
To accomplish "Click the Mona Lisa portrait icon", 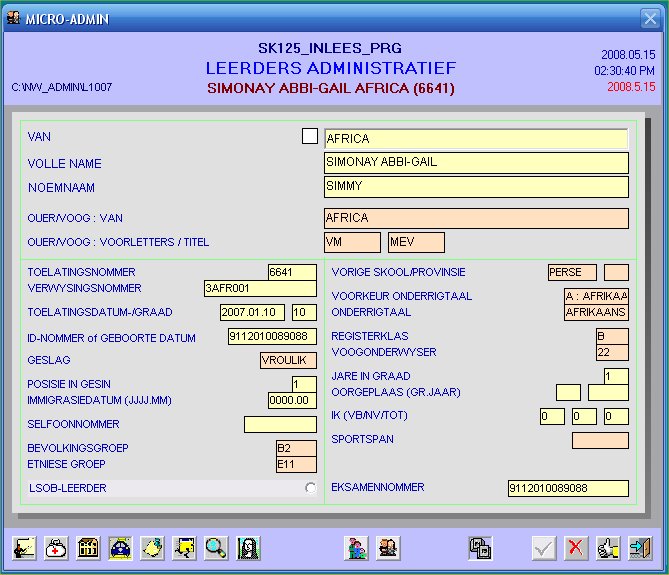I will click(249, 547).
